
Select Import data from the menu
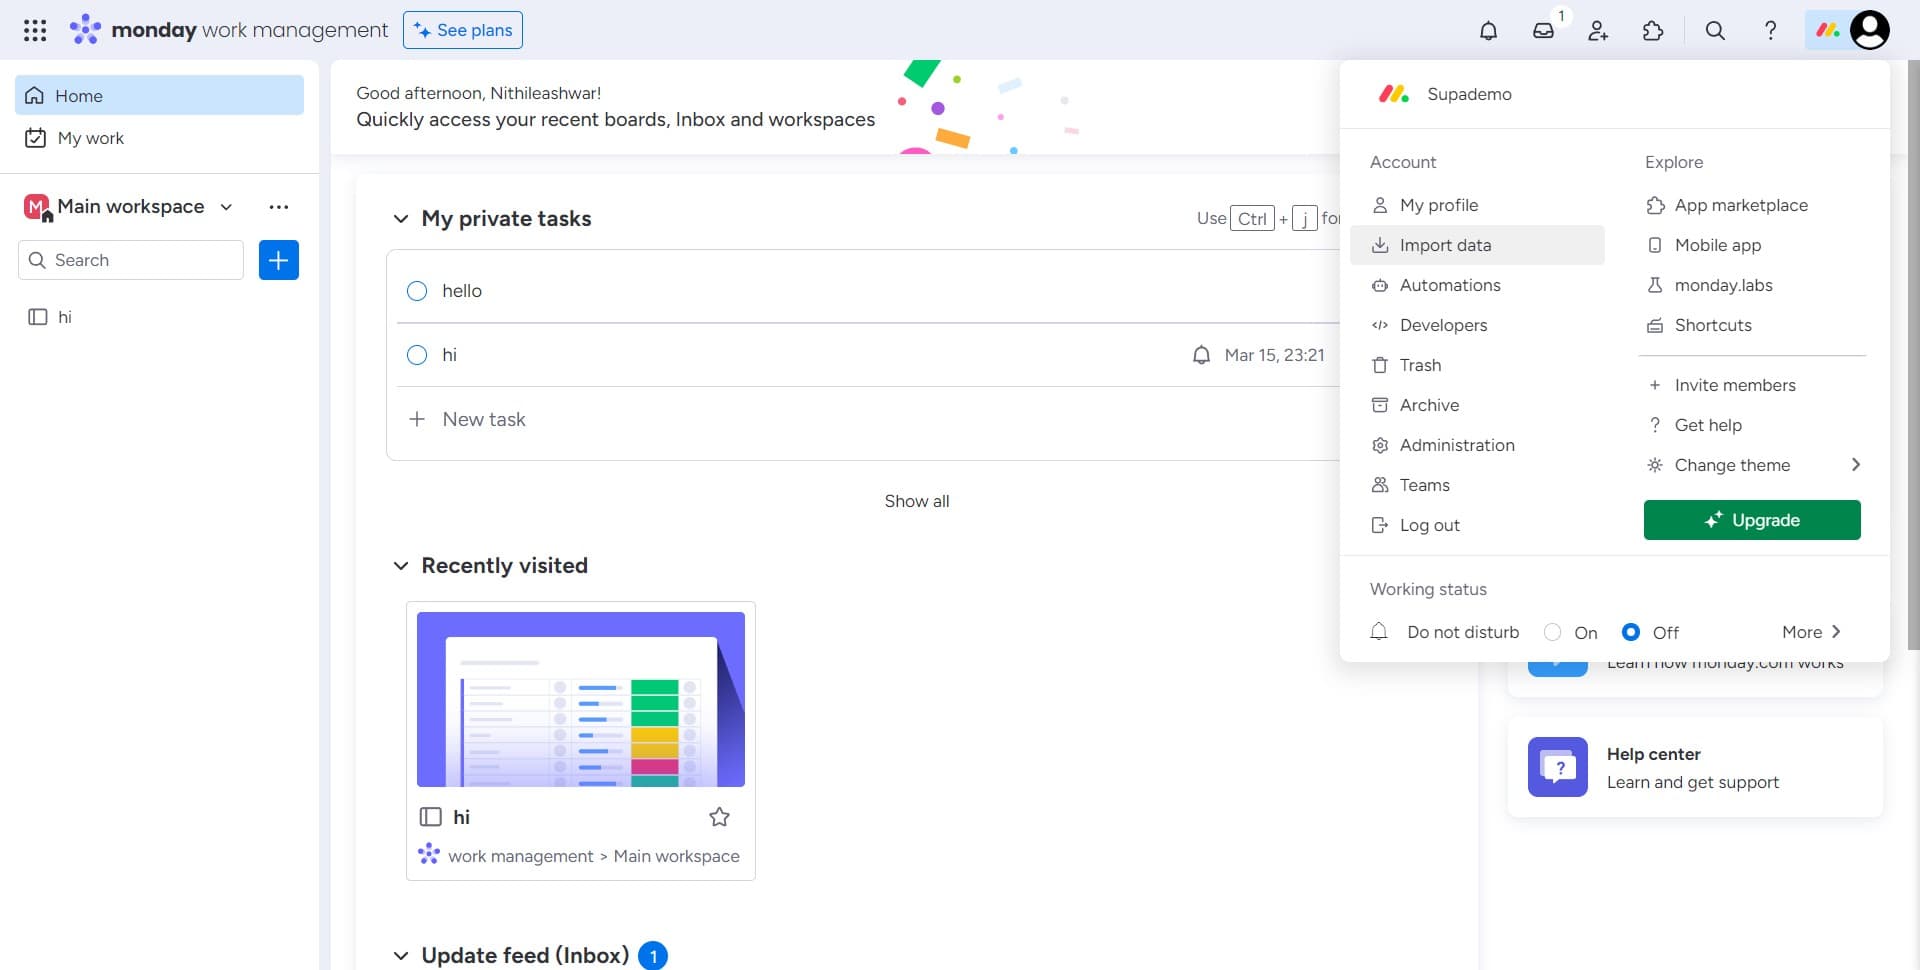(x=1445, y=245)
